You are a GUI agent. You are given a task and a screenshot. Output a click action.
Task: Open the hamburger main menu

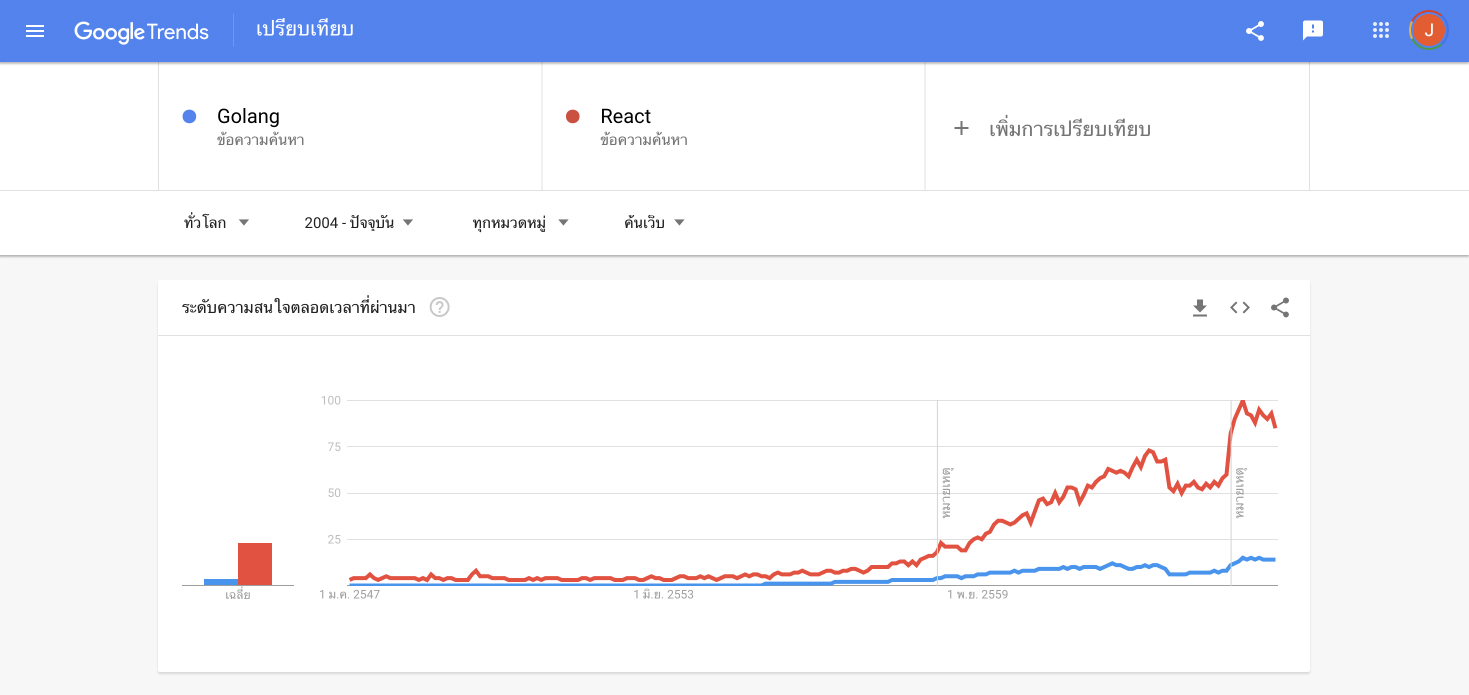(35, 31)
